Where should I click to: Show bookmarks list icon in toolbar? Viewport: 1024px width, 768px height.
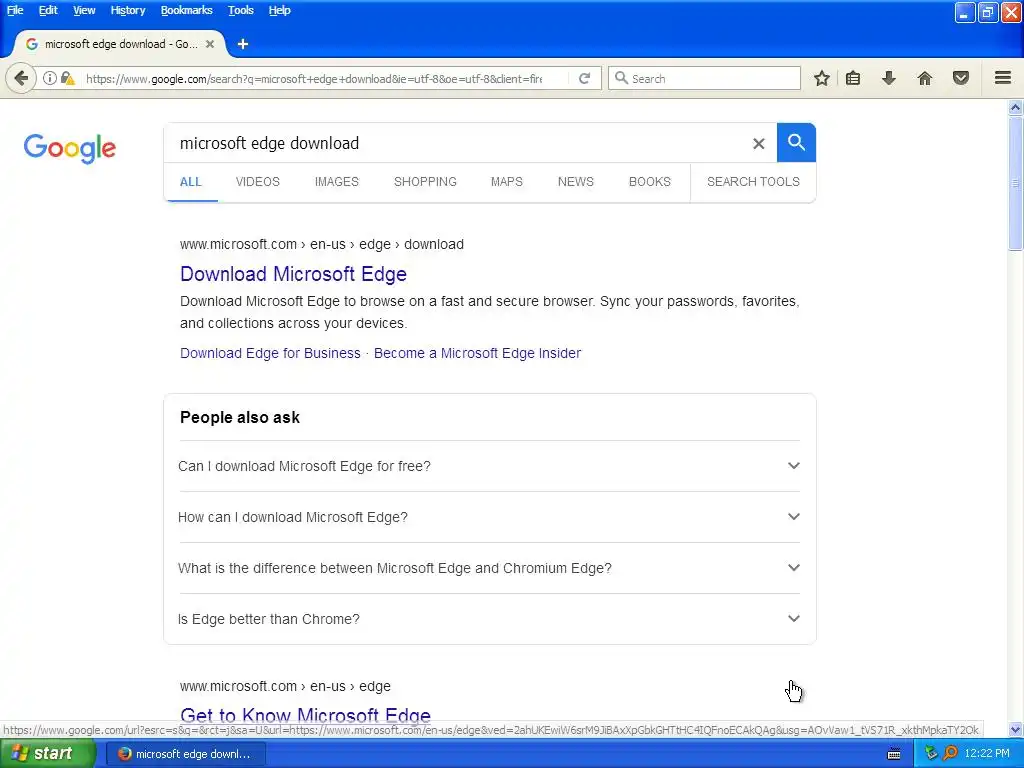[853, 78]
